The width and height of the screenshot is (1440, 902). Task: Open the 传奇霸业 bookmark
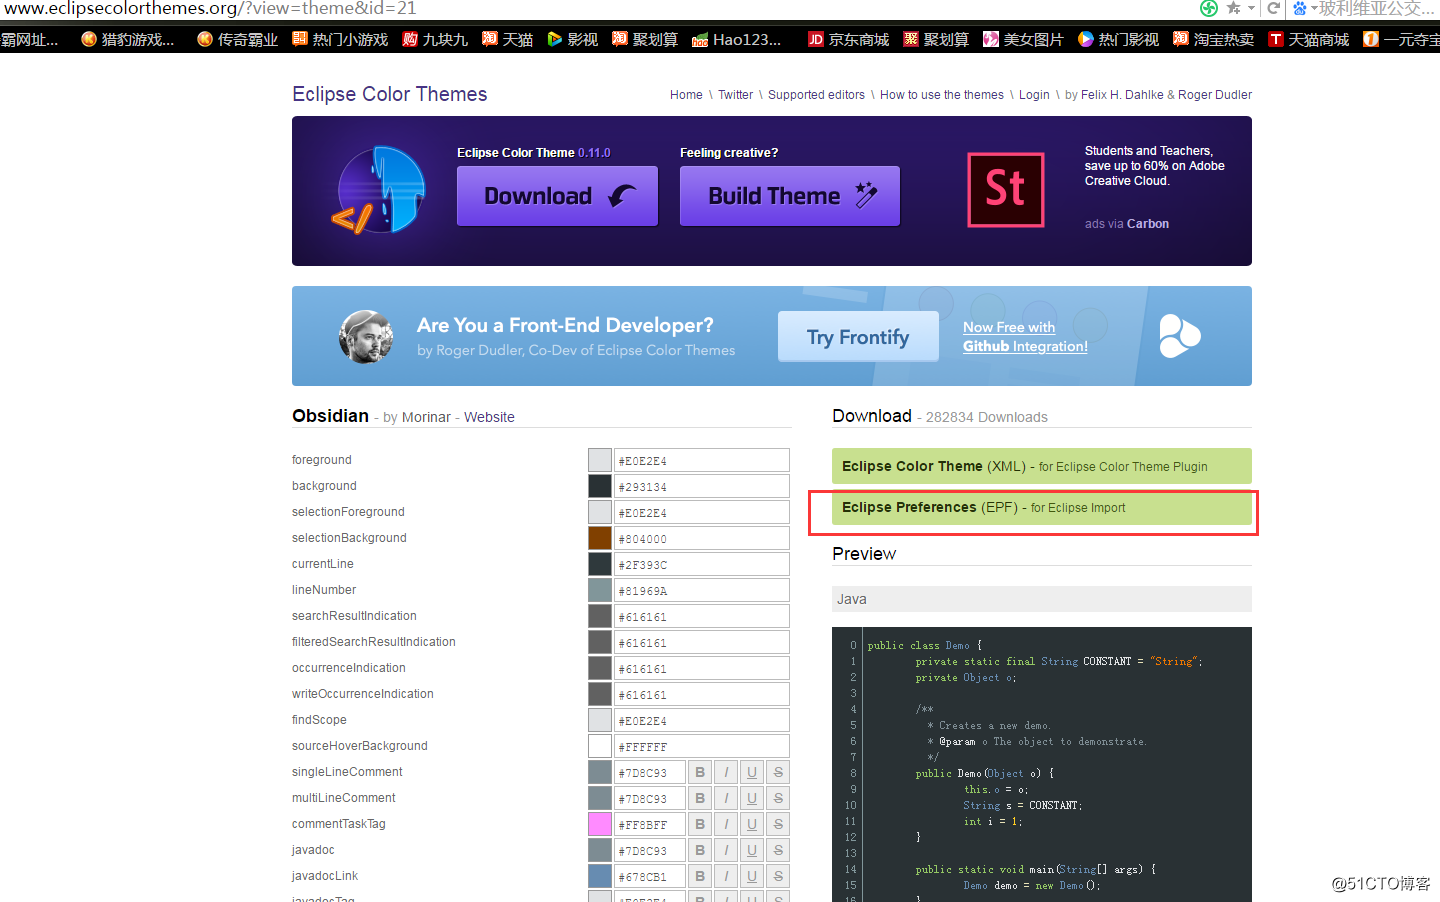click(x=238, y=39)
